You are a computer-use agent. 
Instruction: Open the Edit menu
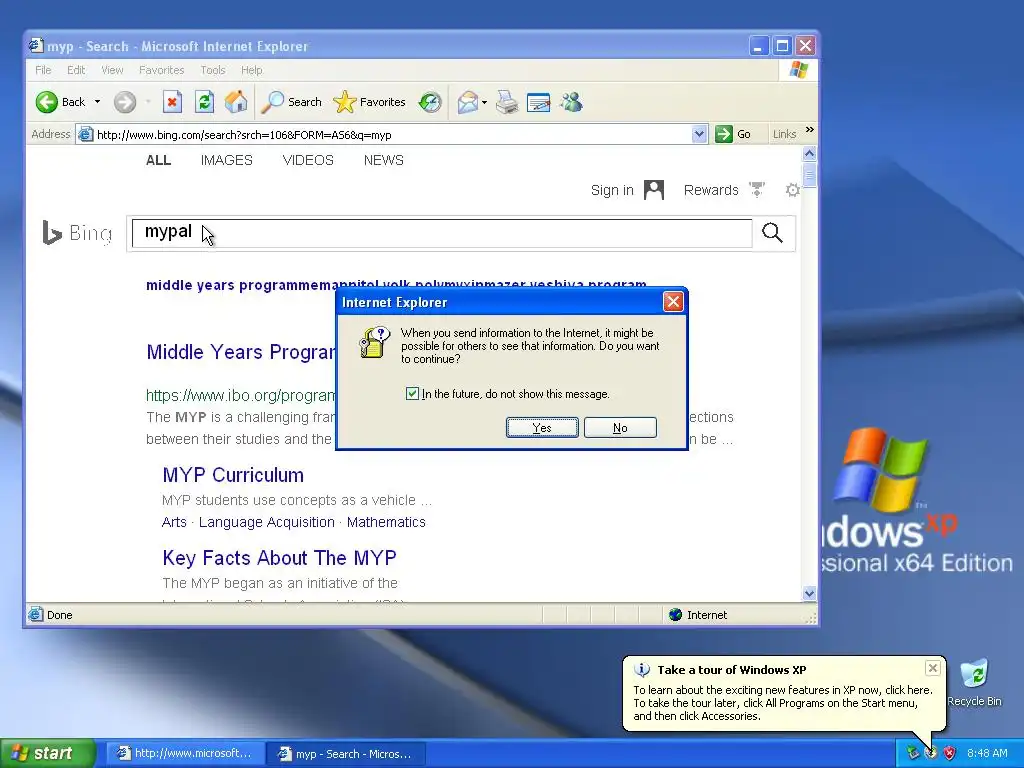tap(76, 70)
